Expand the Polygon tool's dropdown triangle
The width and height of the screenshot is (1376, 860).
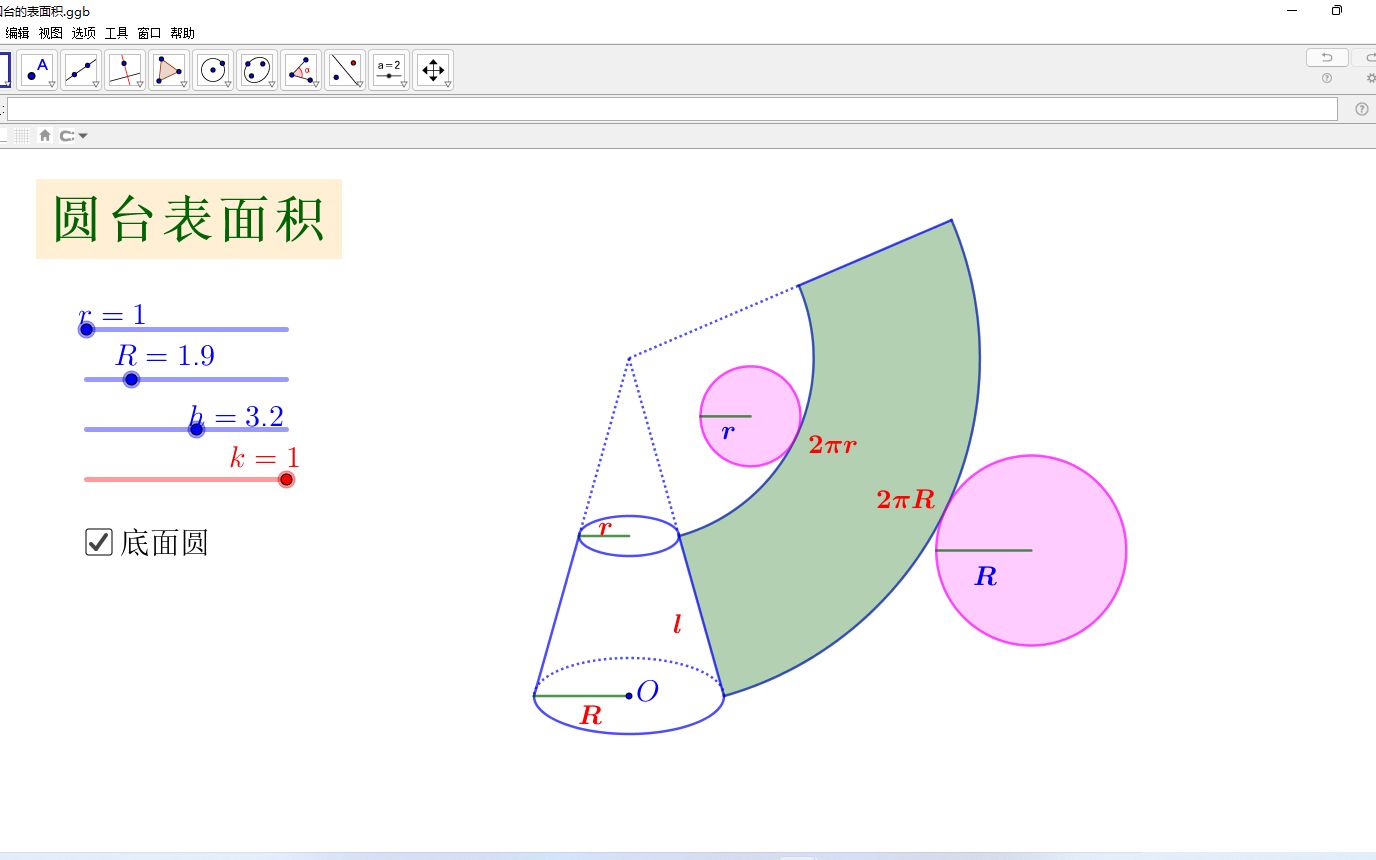(184, 85)
